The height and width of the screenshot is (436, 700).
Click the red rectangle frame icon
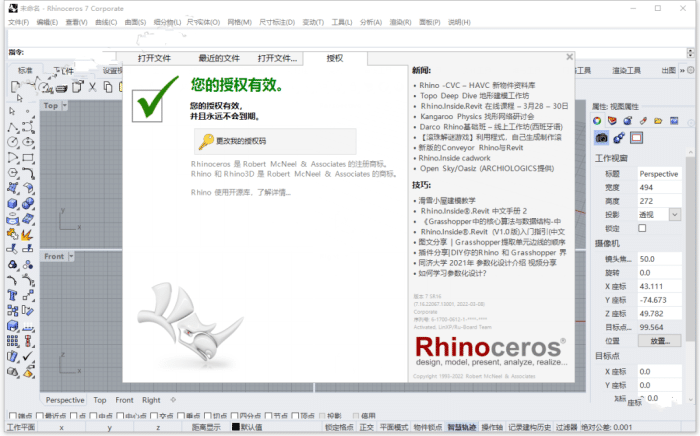coord(636,138)
